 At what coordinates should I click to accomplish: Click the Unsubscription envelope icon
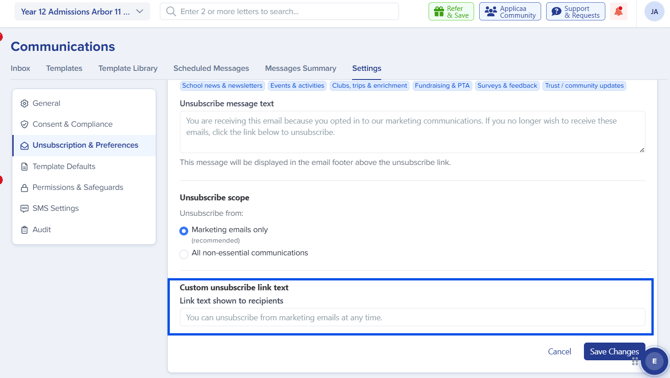click(24, 146)
